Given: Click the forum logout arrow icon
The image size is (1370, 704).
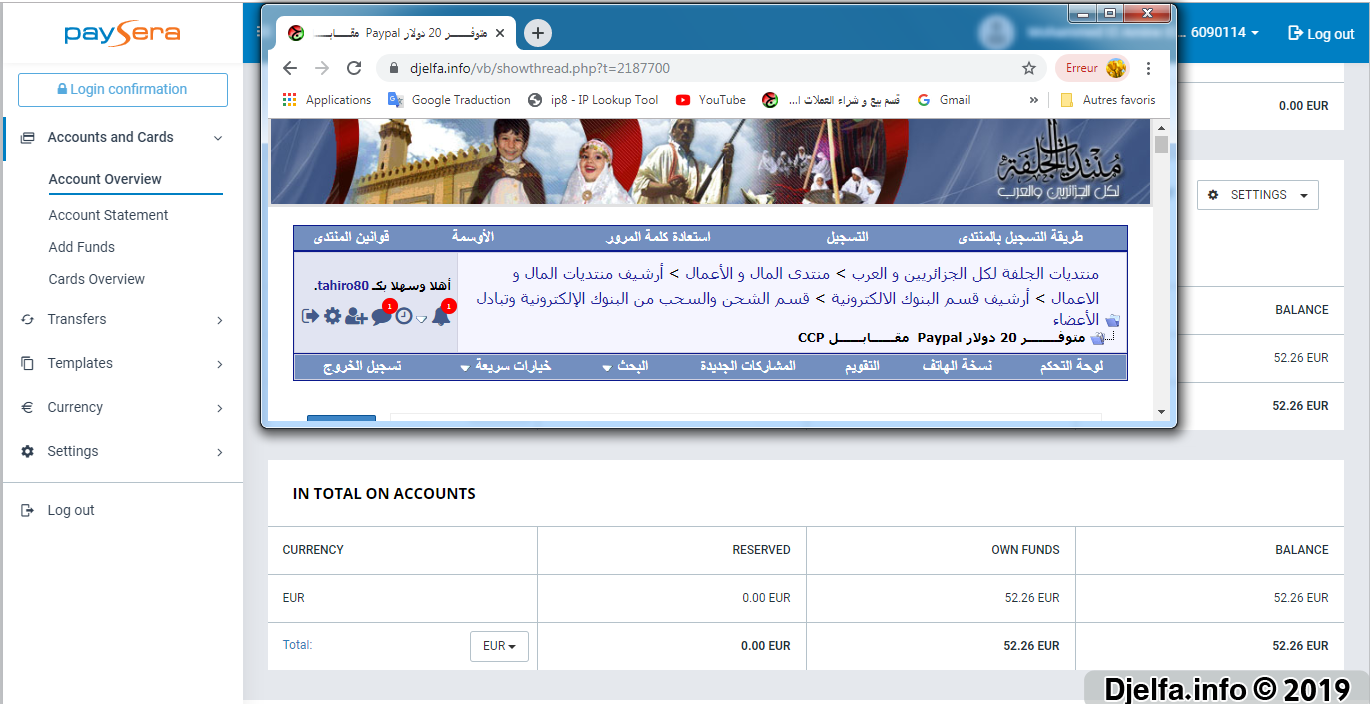Looking at the screenshot, I should click(310, 316).
